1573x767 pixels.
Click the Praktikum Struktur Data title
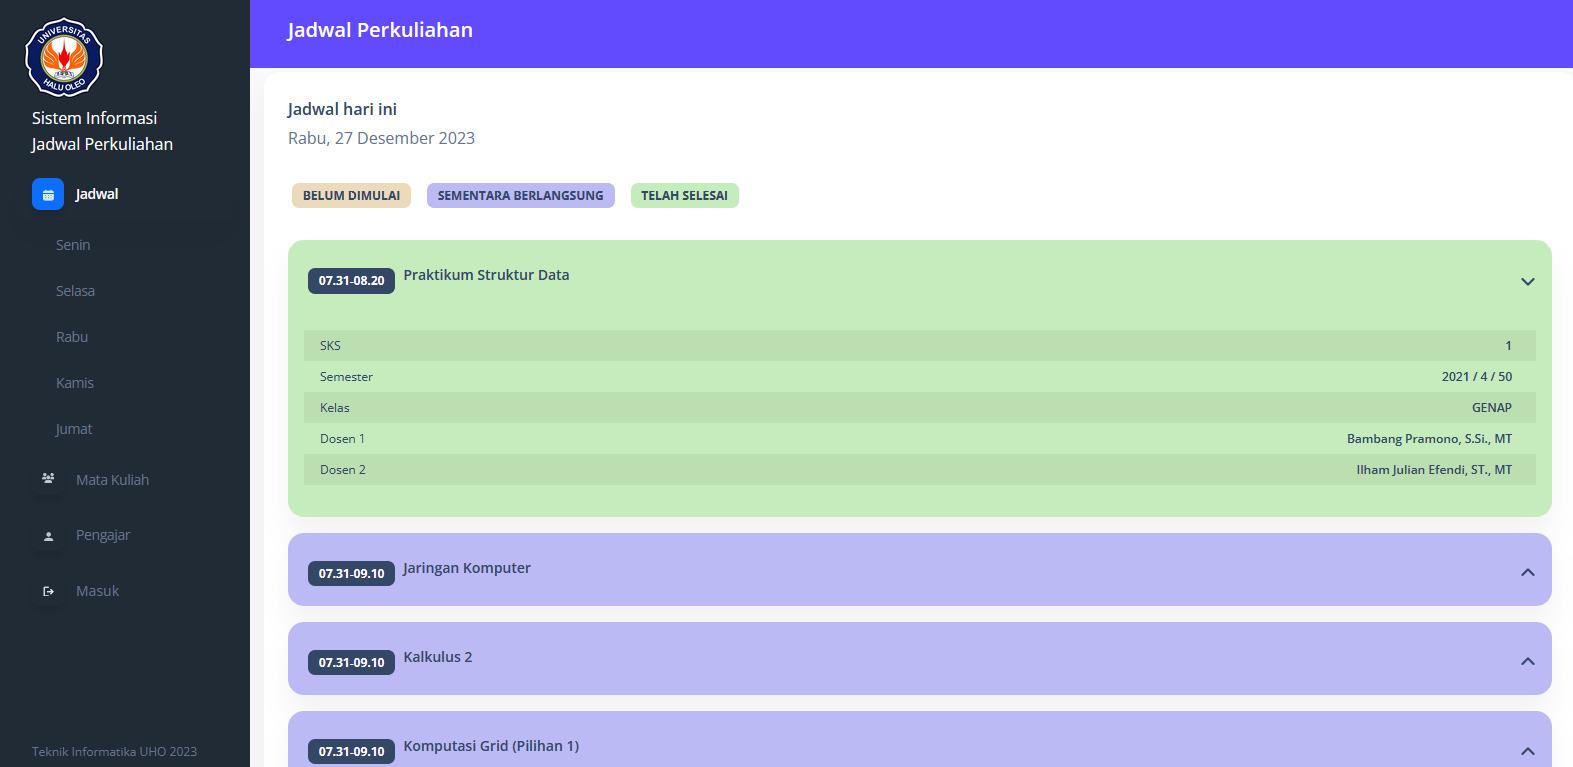[x=486, y=275]
